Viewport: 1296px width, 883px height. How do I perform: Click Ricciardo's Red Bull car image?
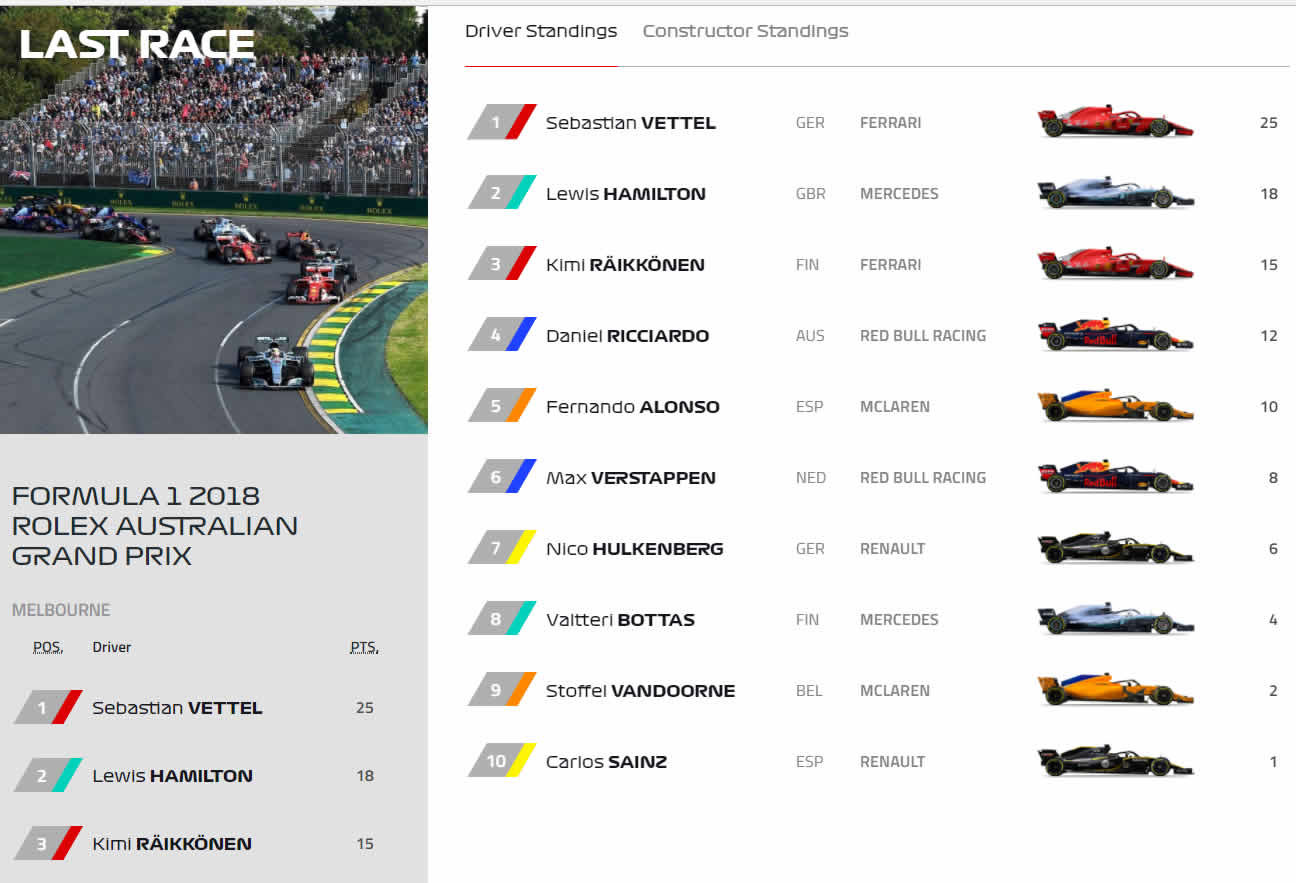[1115, 336]
